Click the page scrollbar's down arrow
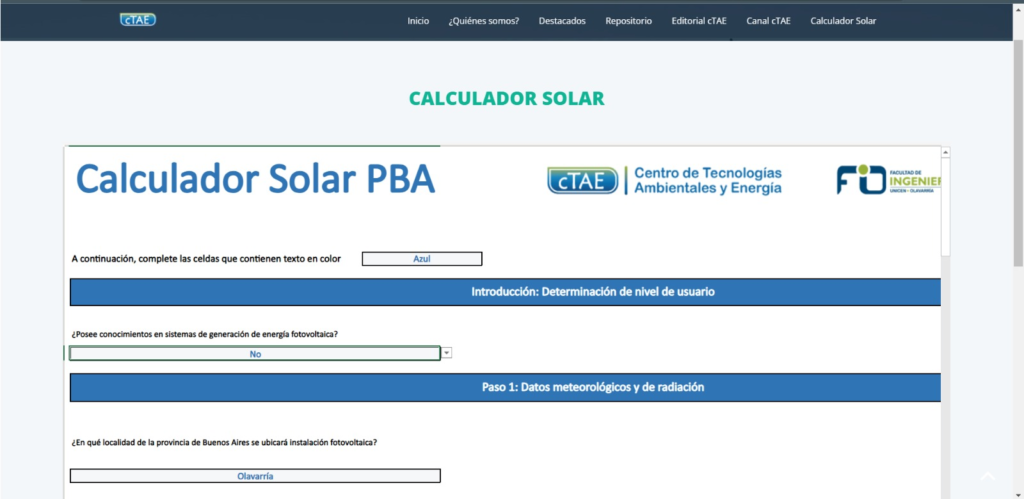The height and width of the screenshot is (499, 1024). pyautogui.click(x=1017, y=493)
